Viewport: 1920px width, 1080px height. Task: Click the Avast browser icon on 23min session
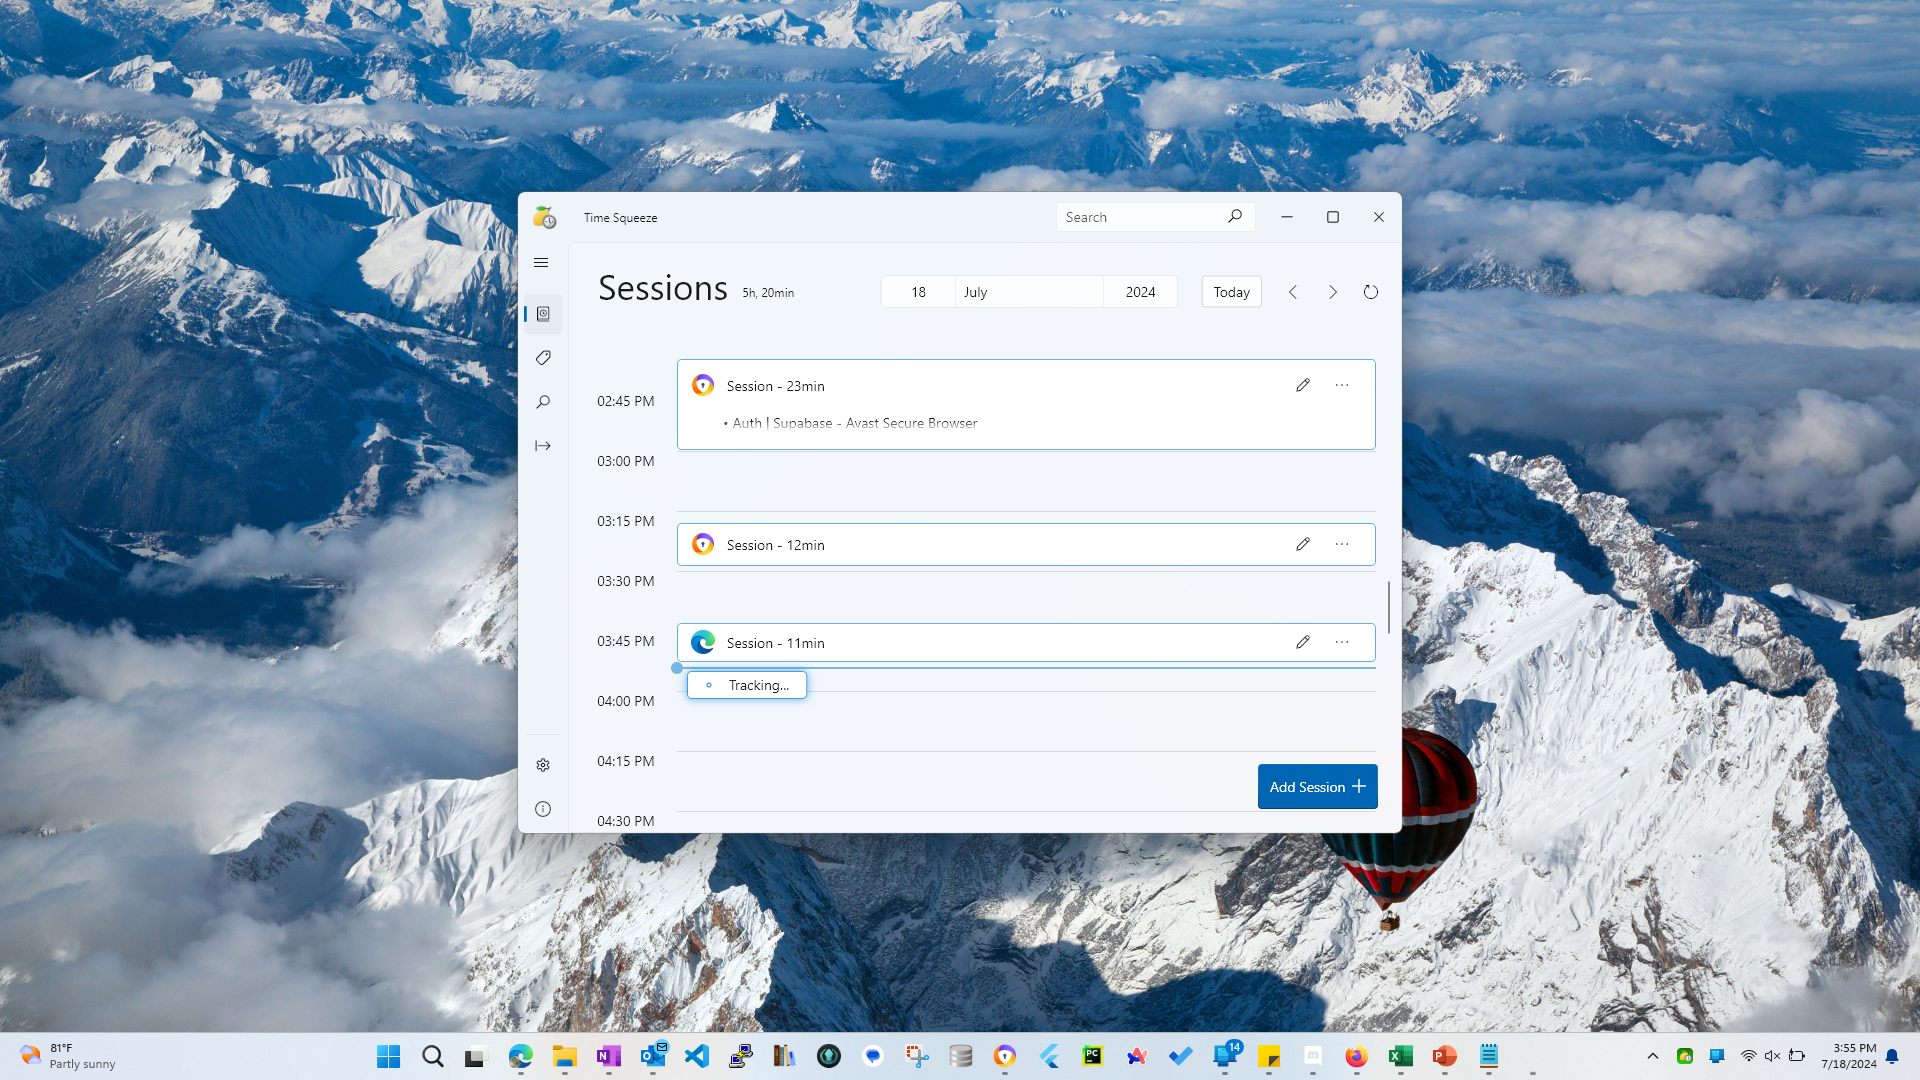(703, 385)
